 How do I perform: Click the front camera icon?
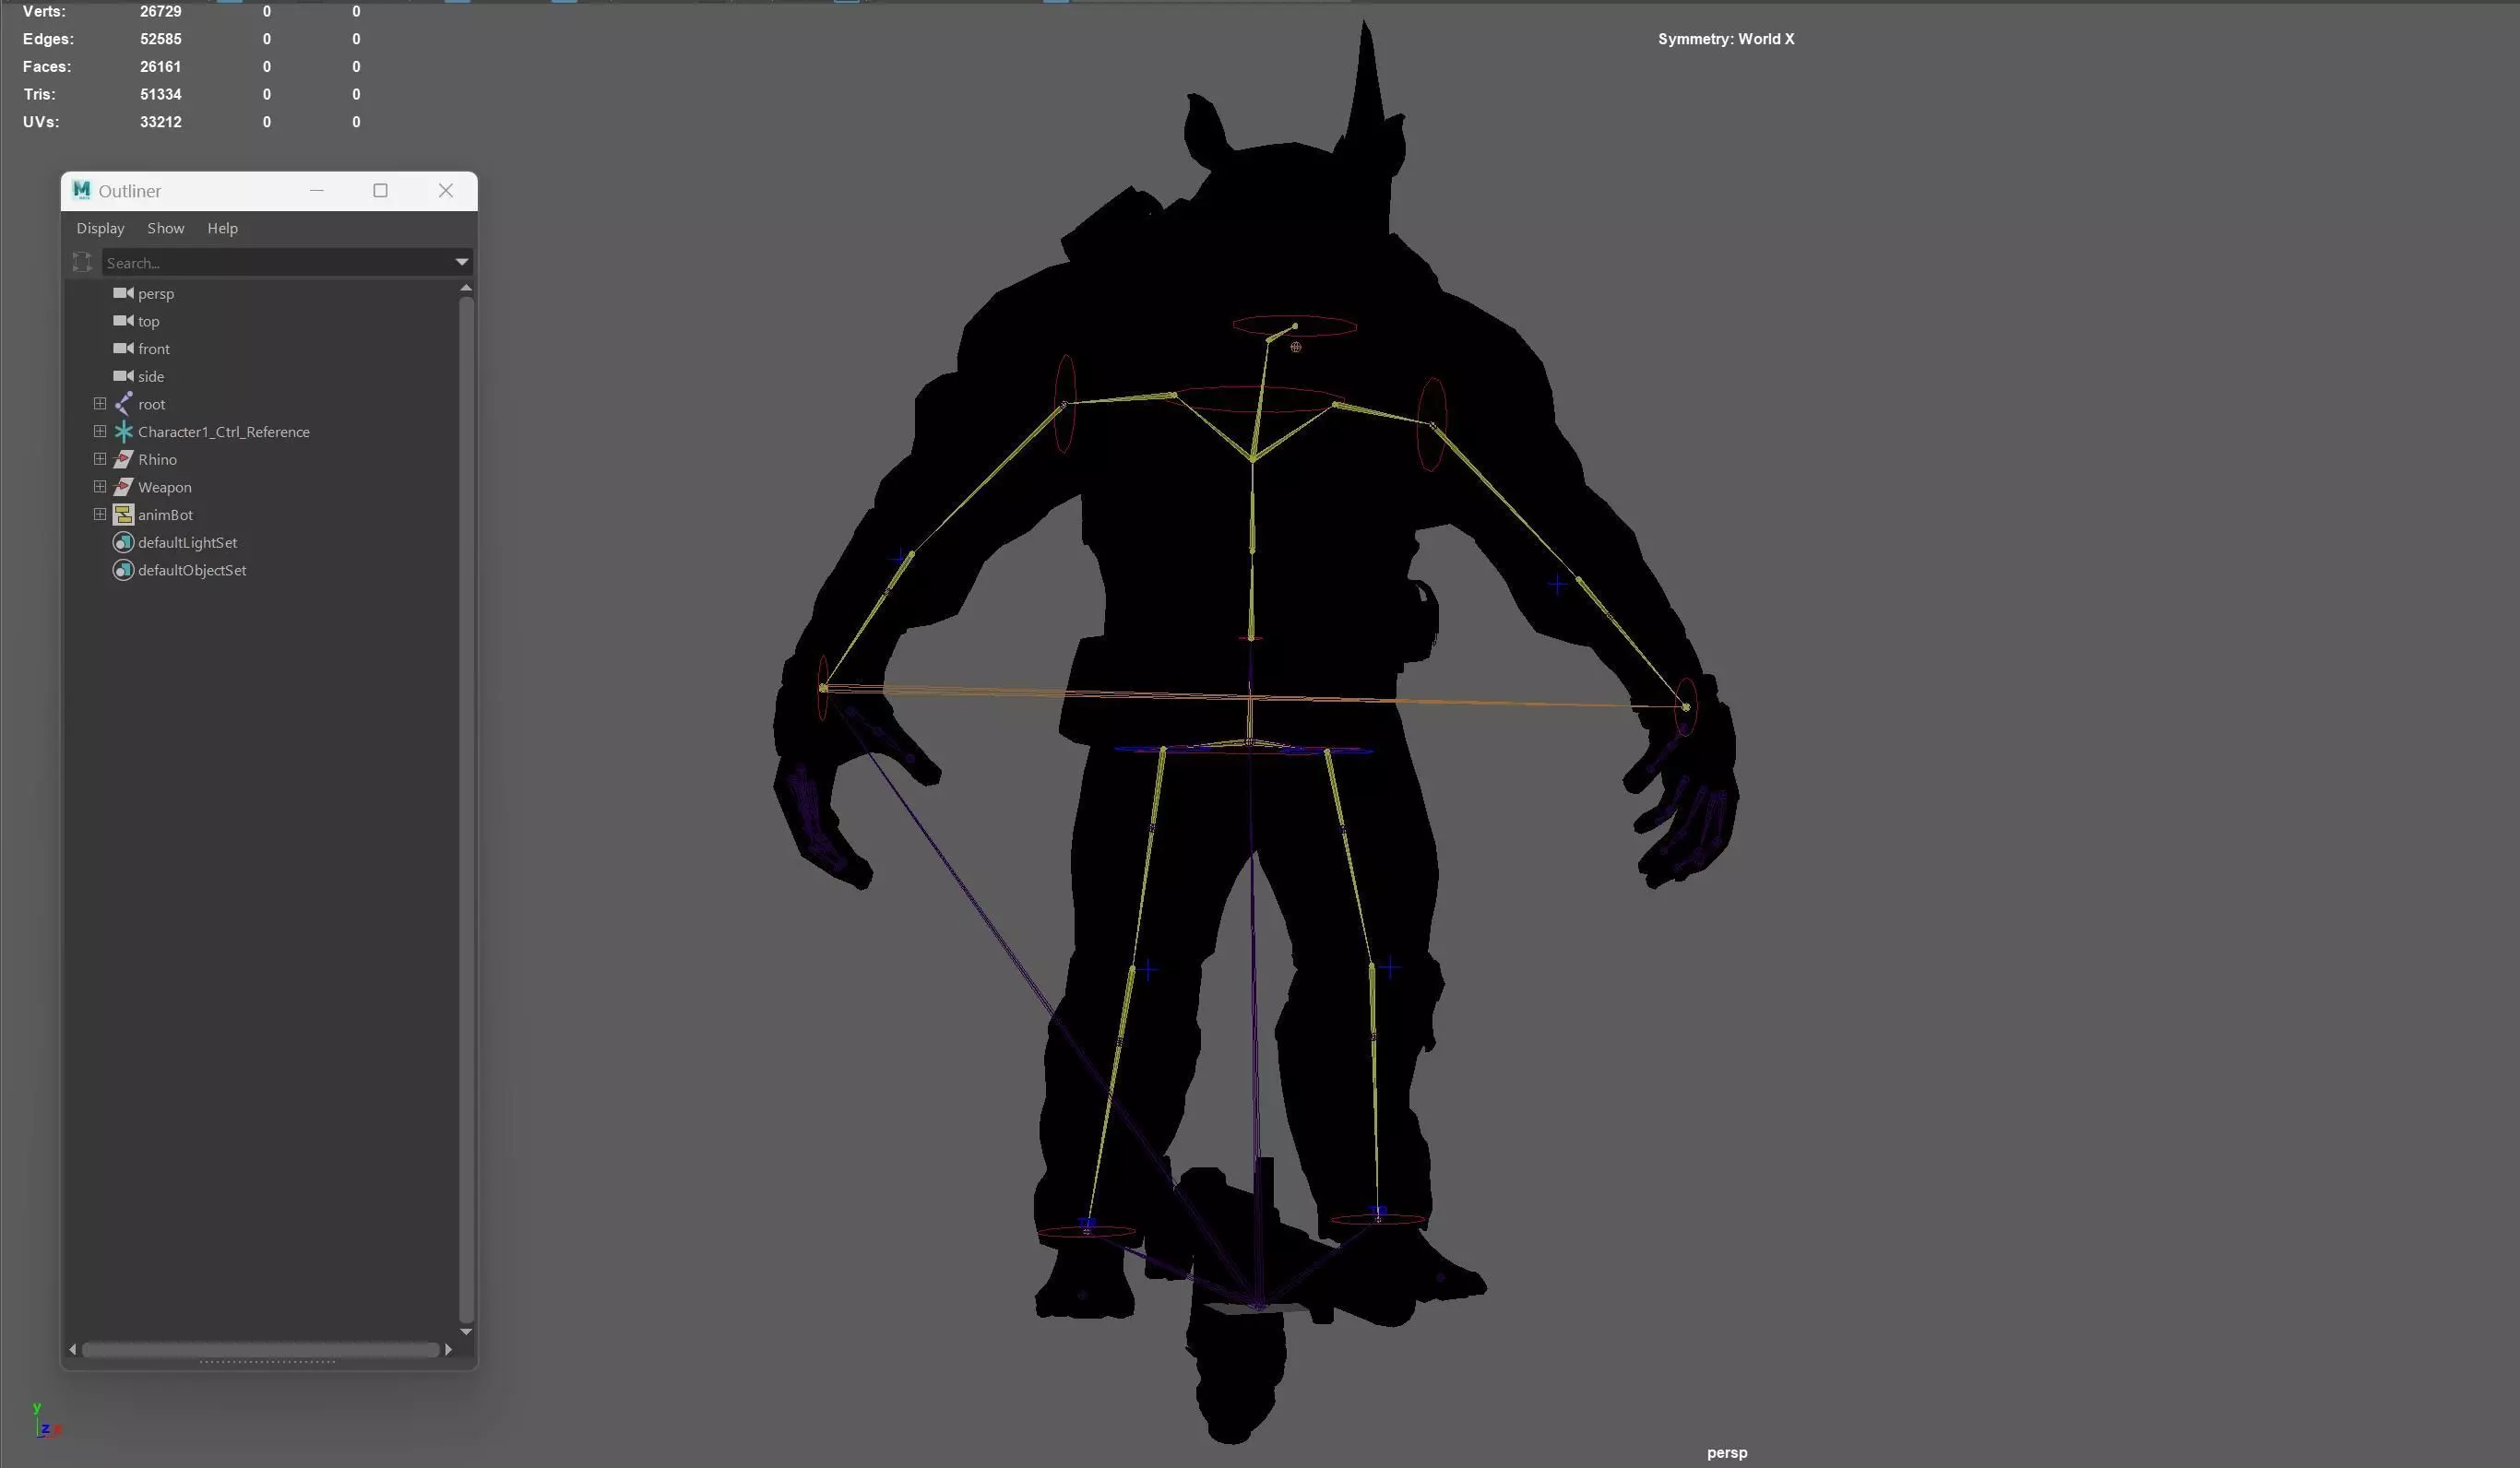(x=123, y=348)
